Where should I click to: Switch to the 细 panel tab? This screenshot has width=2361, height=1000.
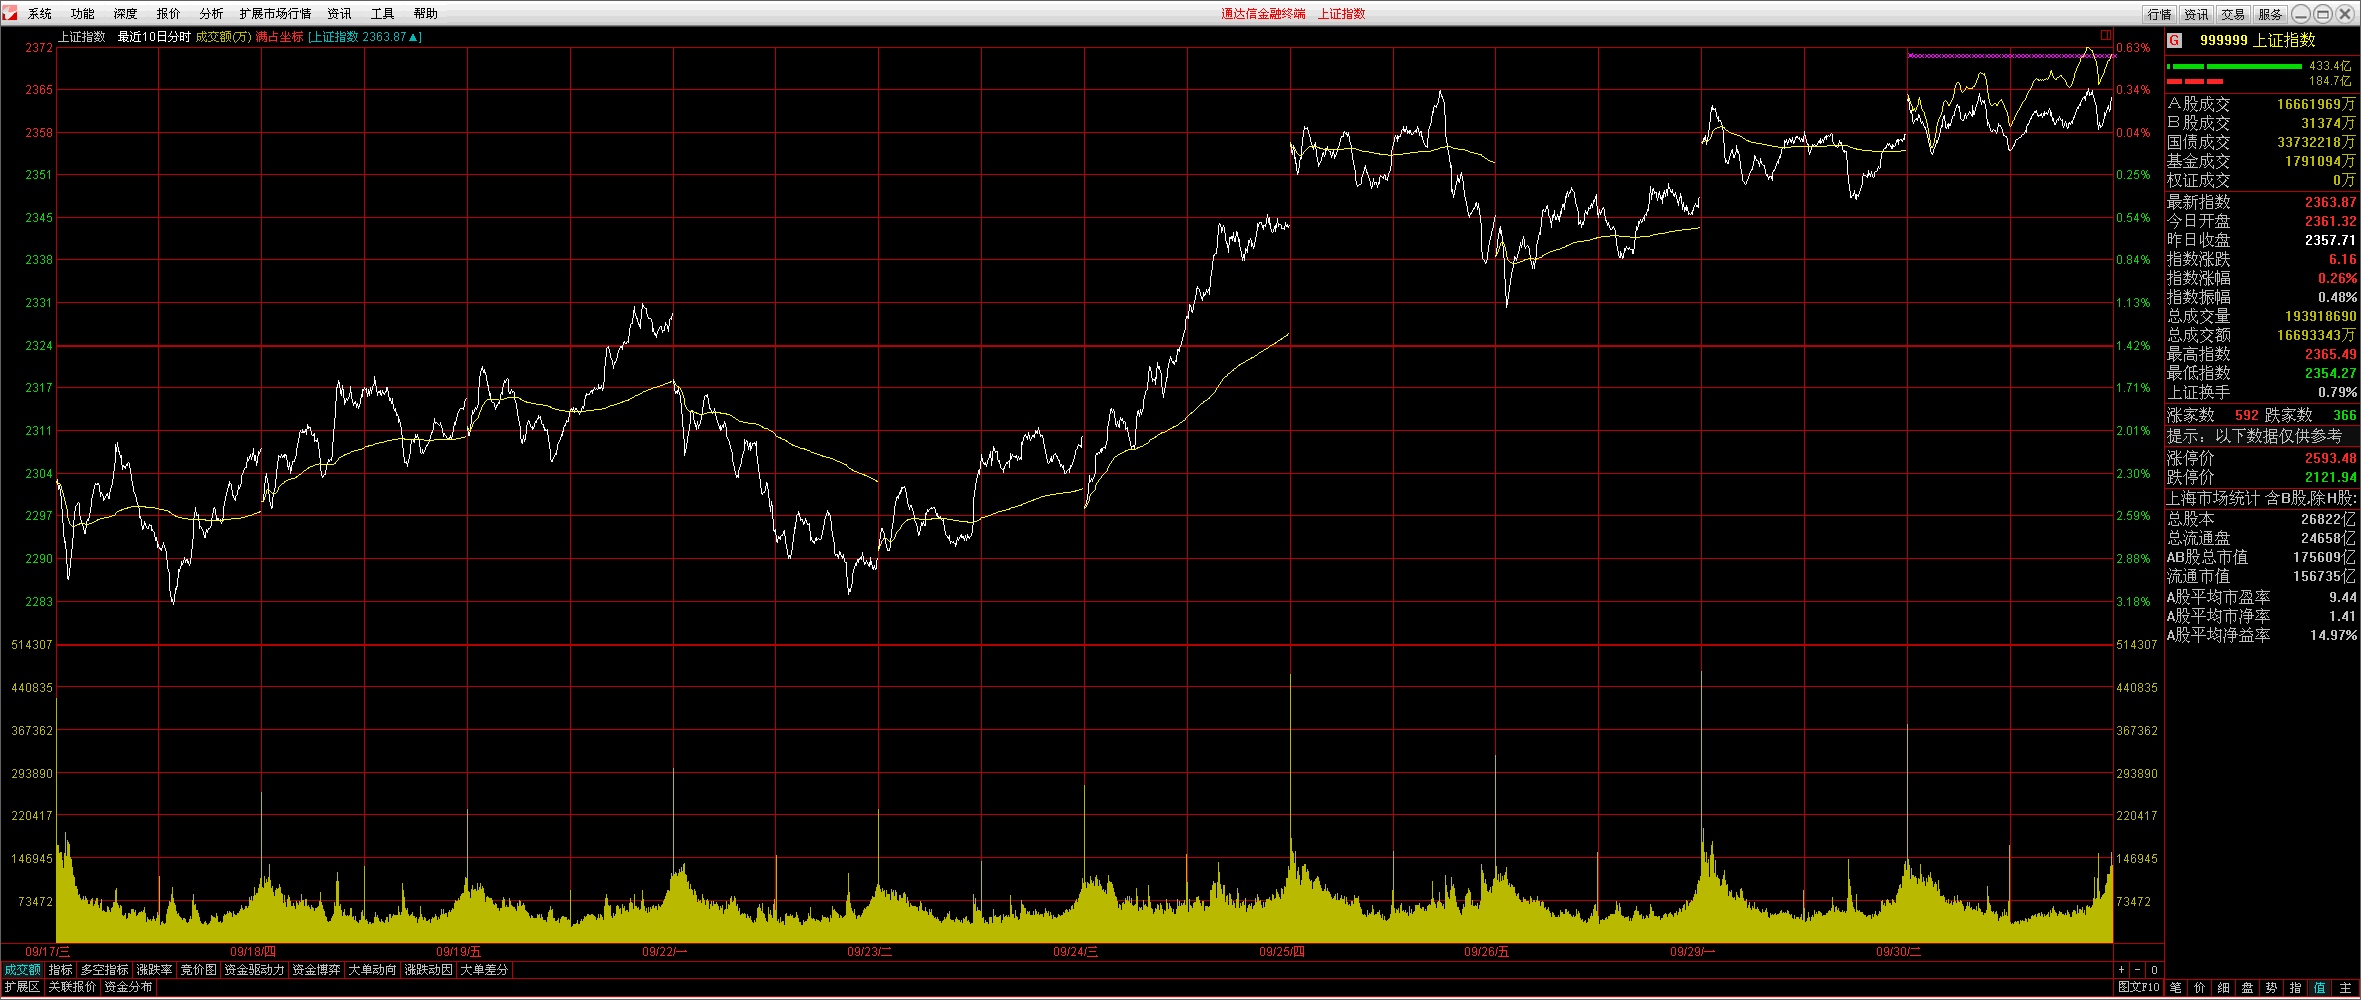[x=2224, y=987]
